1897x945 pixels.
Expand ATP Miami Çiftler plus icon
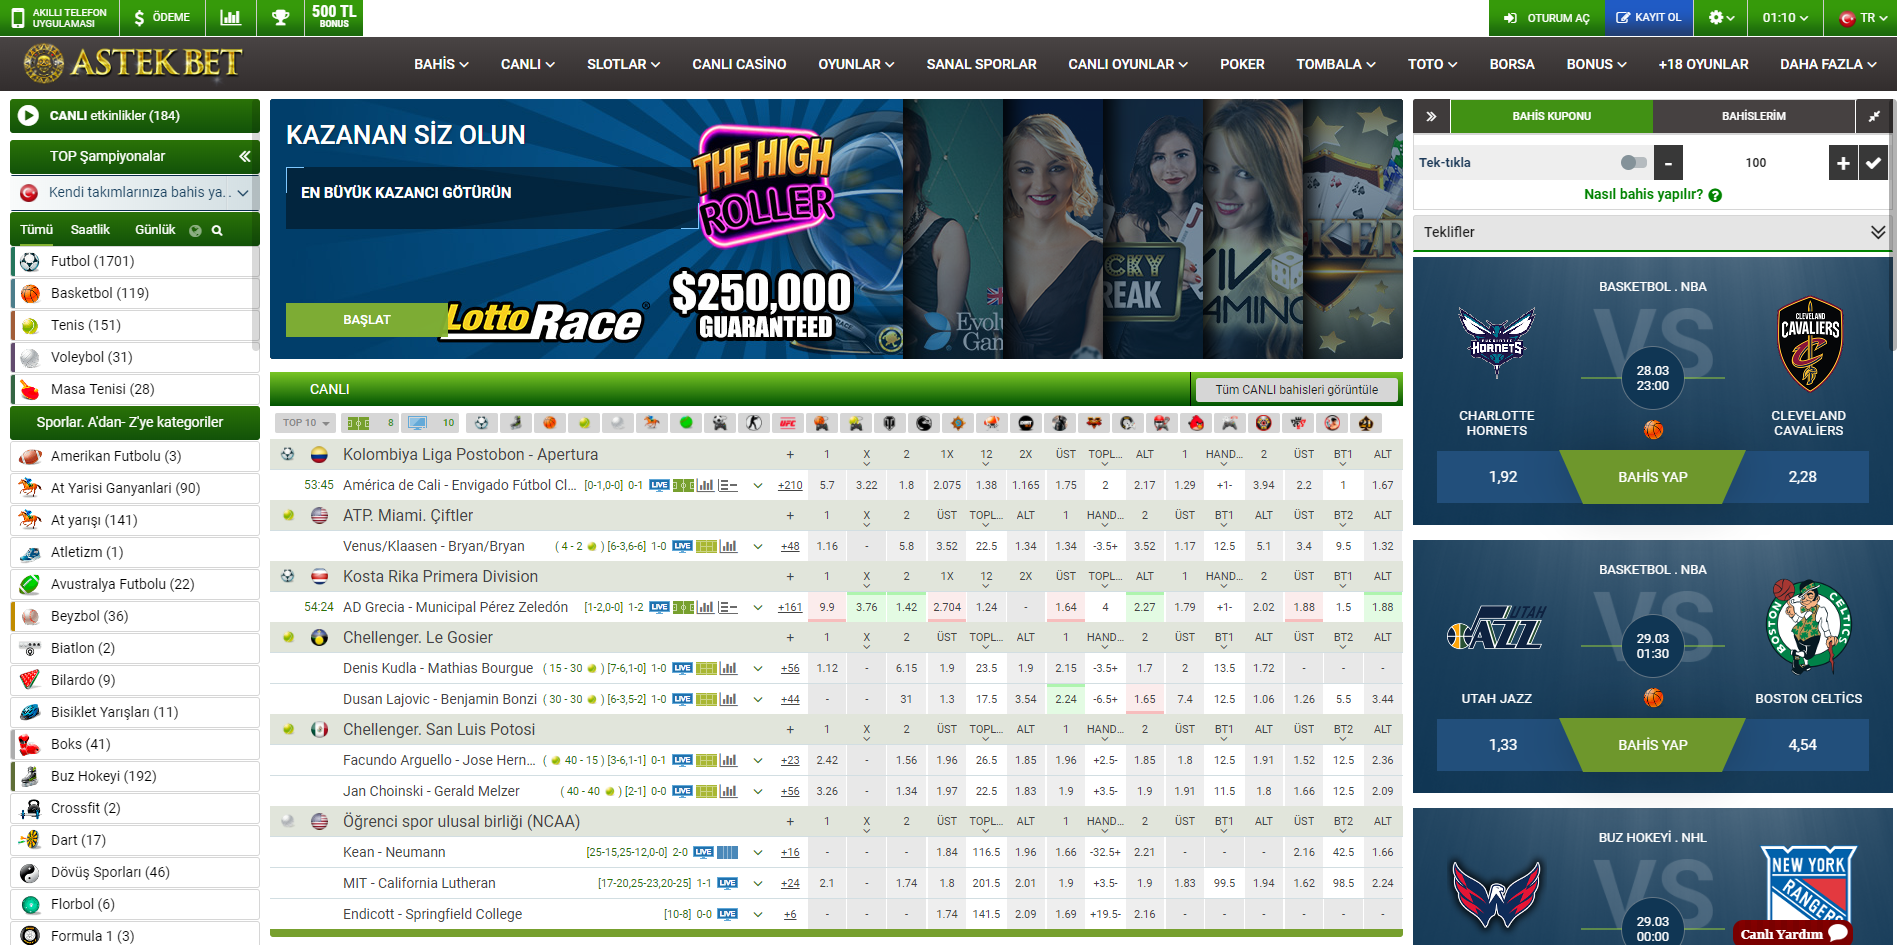pos(790,516)
